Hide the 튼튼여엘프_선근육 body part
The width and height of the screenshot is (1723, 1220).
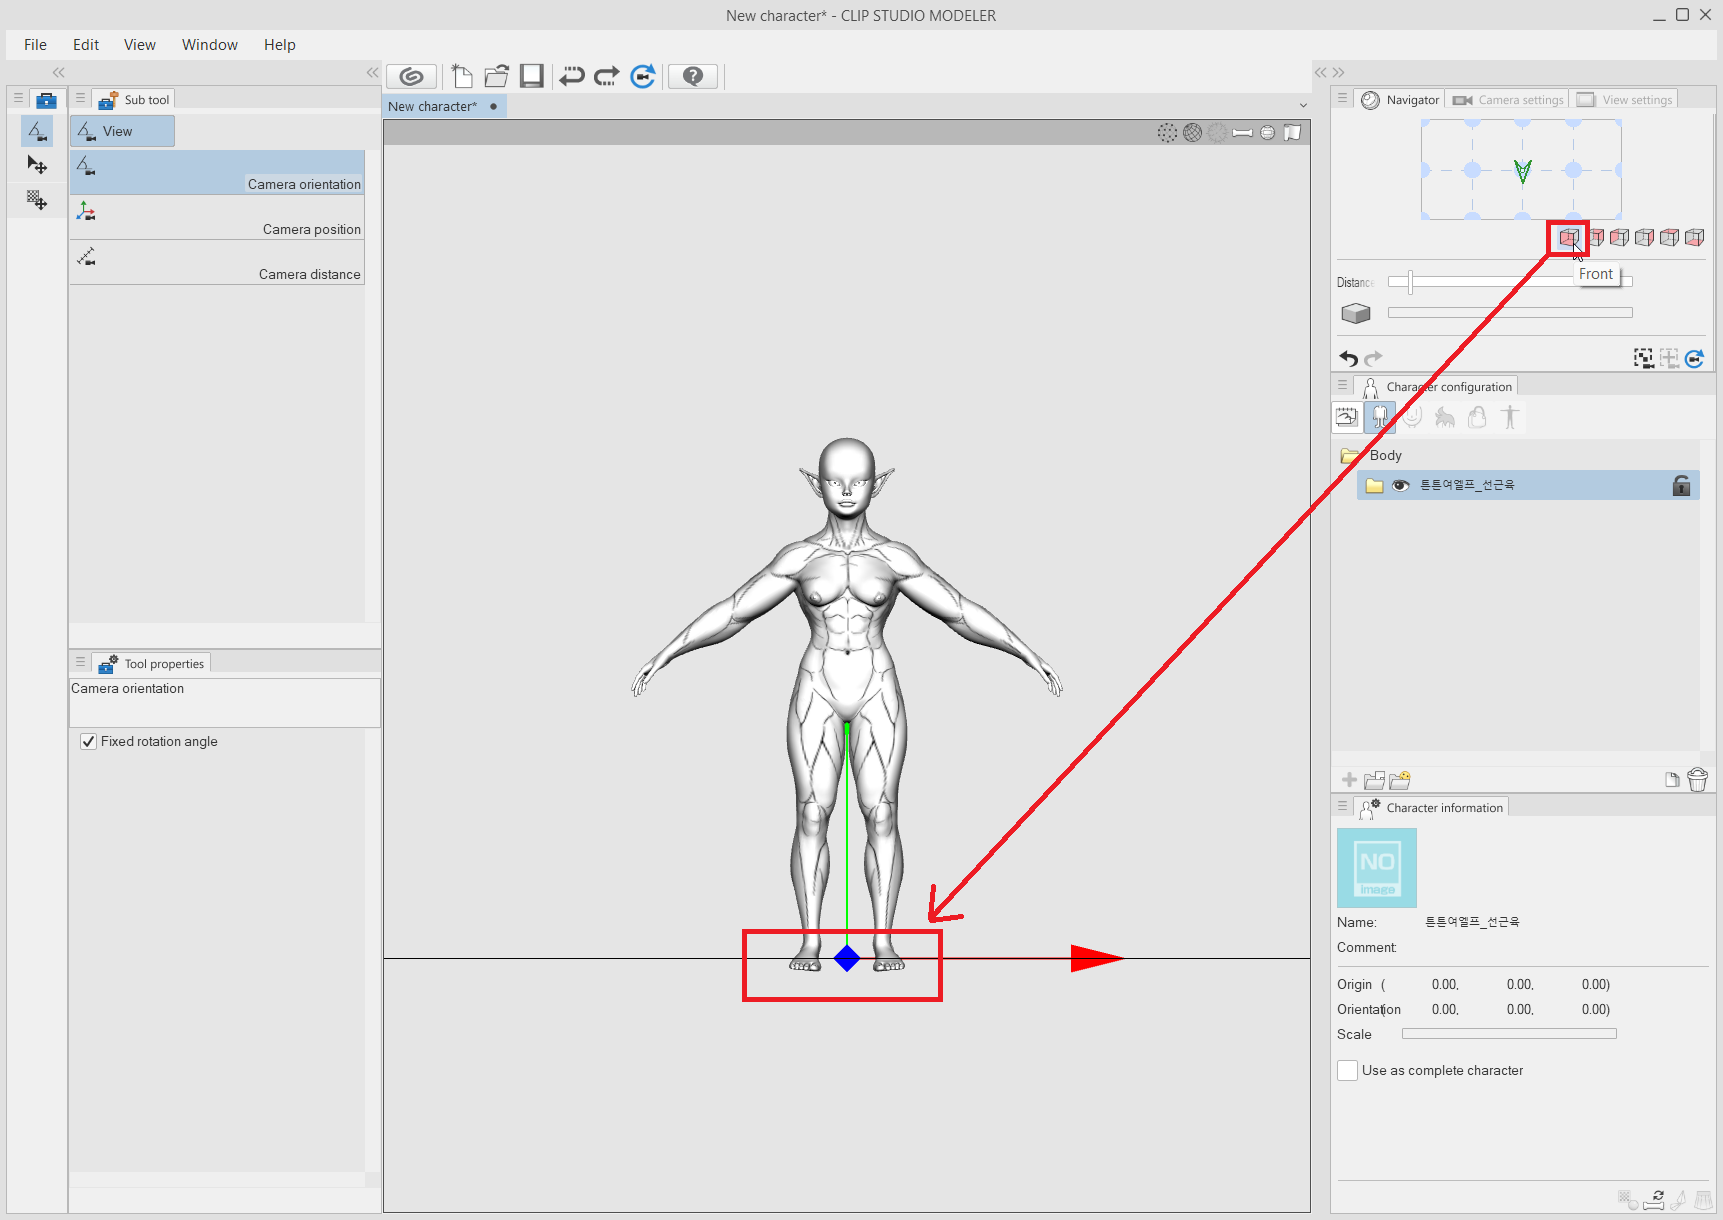point(1400,485)
